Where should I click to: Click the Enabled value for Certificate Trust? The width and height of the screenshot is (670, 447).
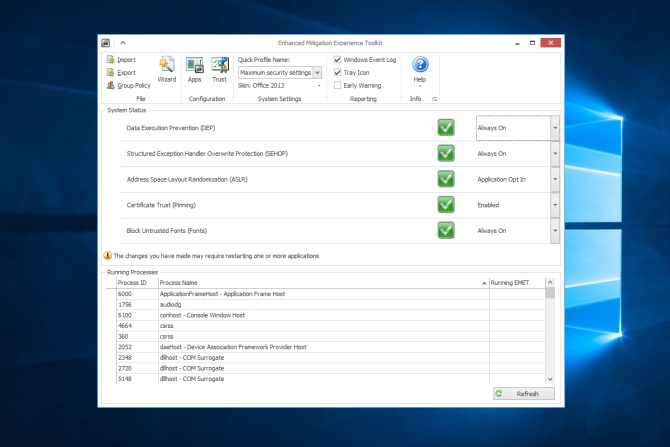(488, 205)
